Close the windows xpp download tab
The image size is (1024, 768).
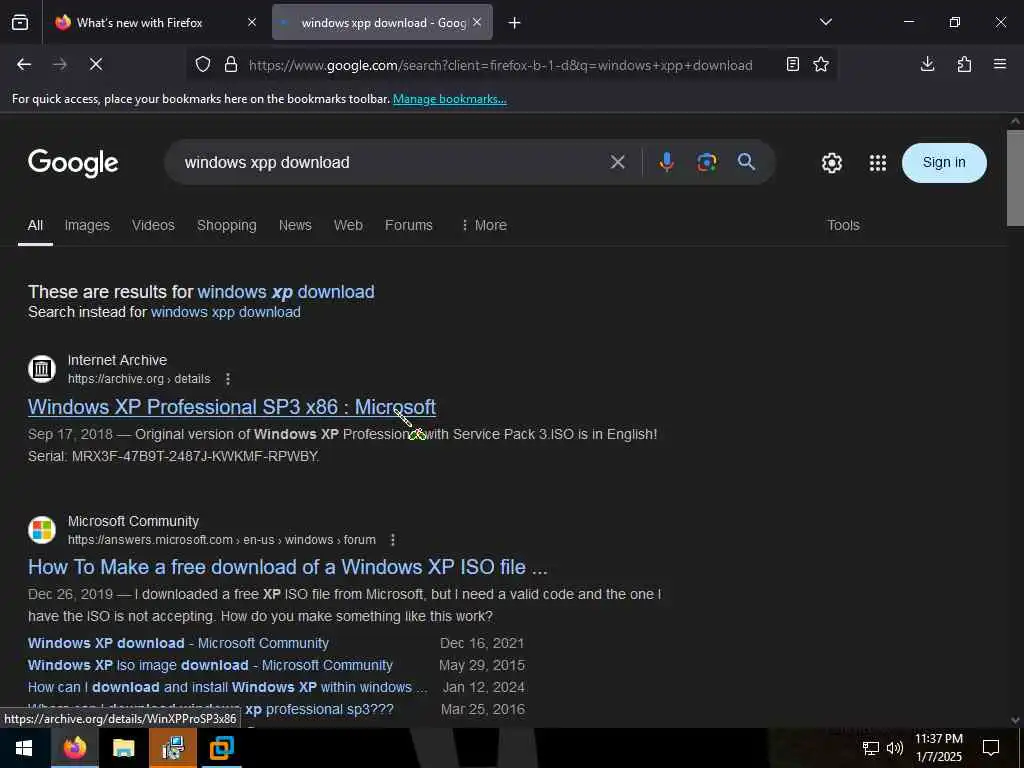pos(477,22)
